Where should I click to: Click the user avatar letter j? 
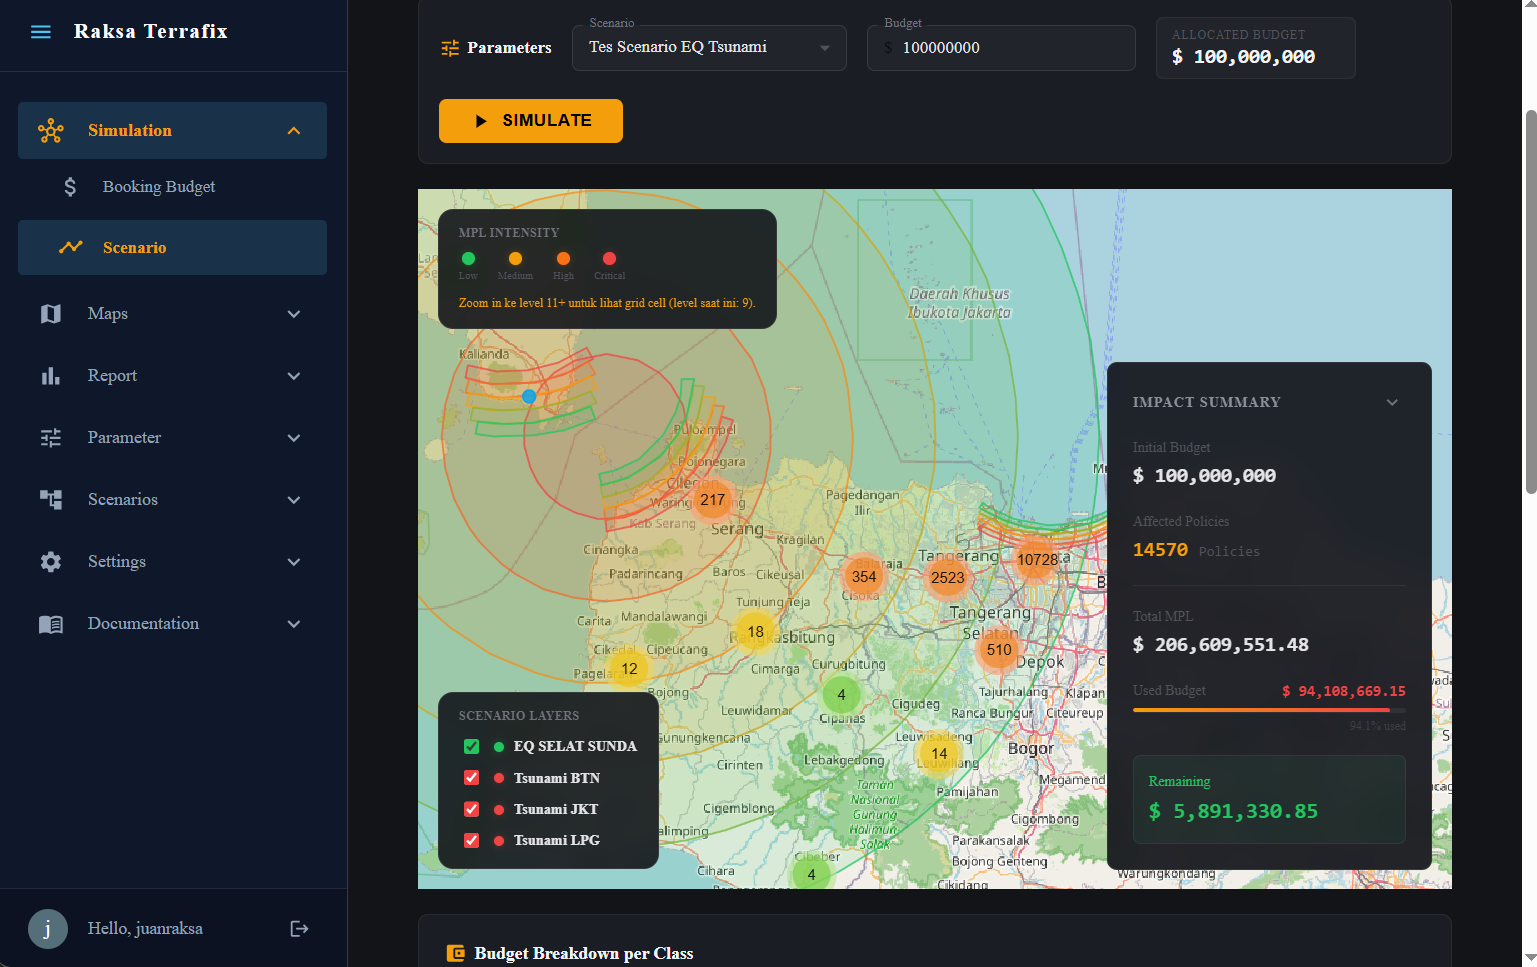48,929
